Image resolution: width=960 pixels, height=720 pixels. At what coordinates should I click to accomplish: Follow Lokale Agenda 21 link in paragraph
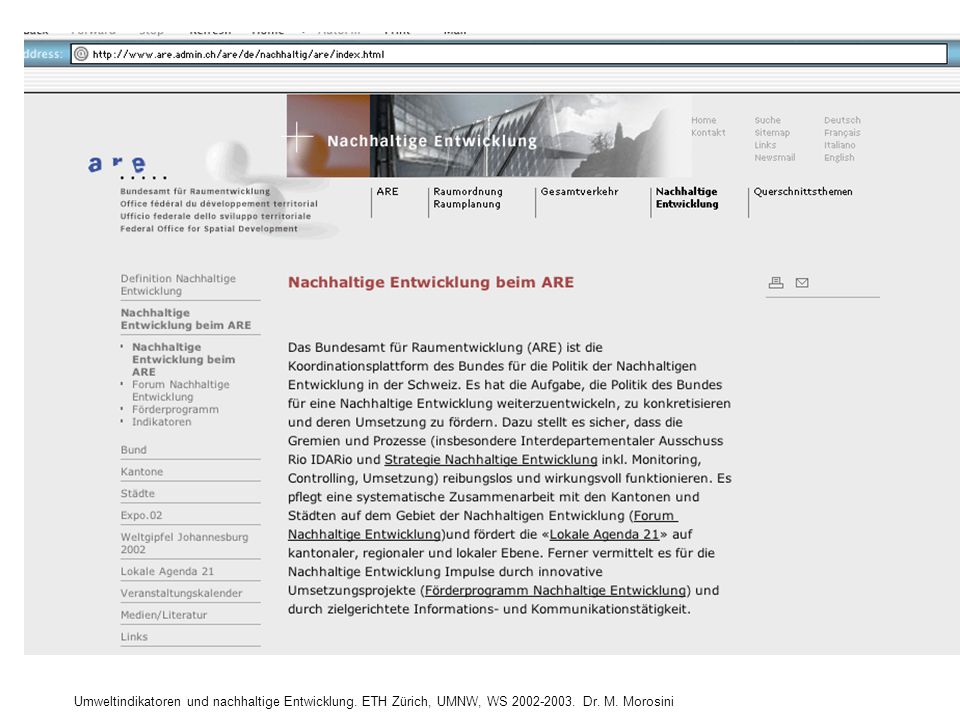604,534
